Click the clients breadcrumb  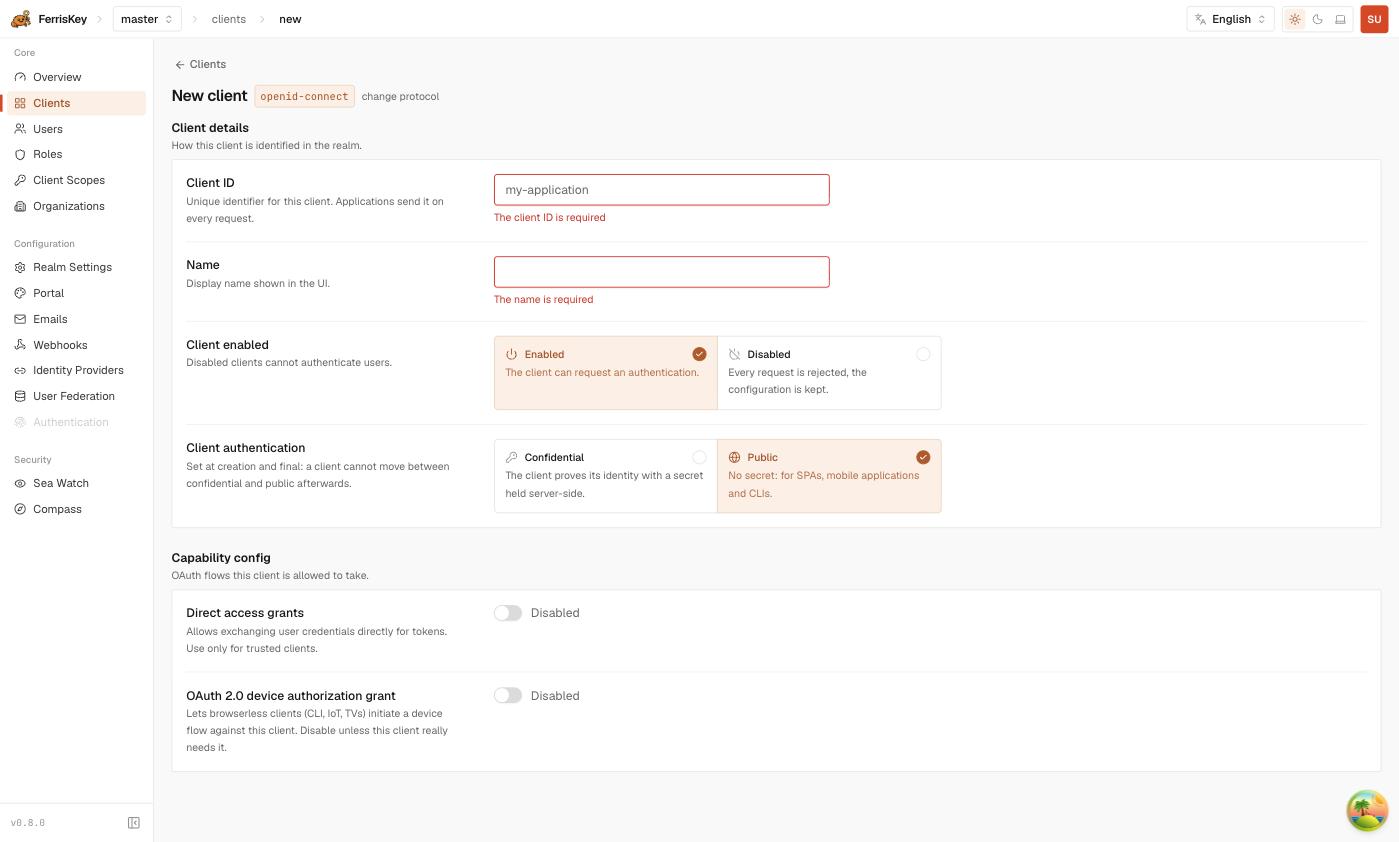[x=229, y=19]
